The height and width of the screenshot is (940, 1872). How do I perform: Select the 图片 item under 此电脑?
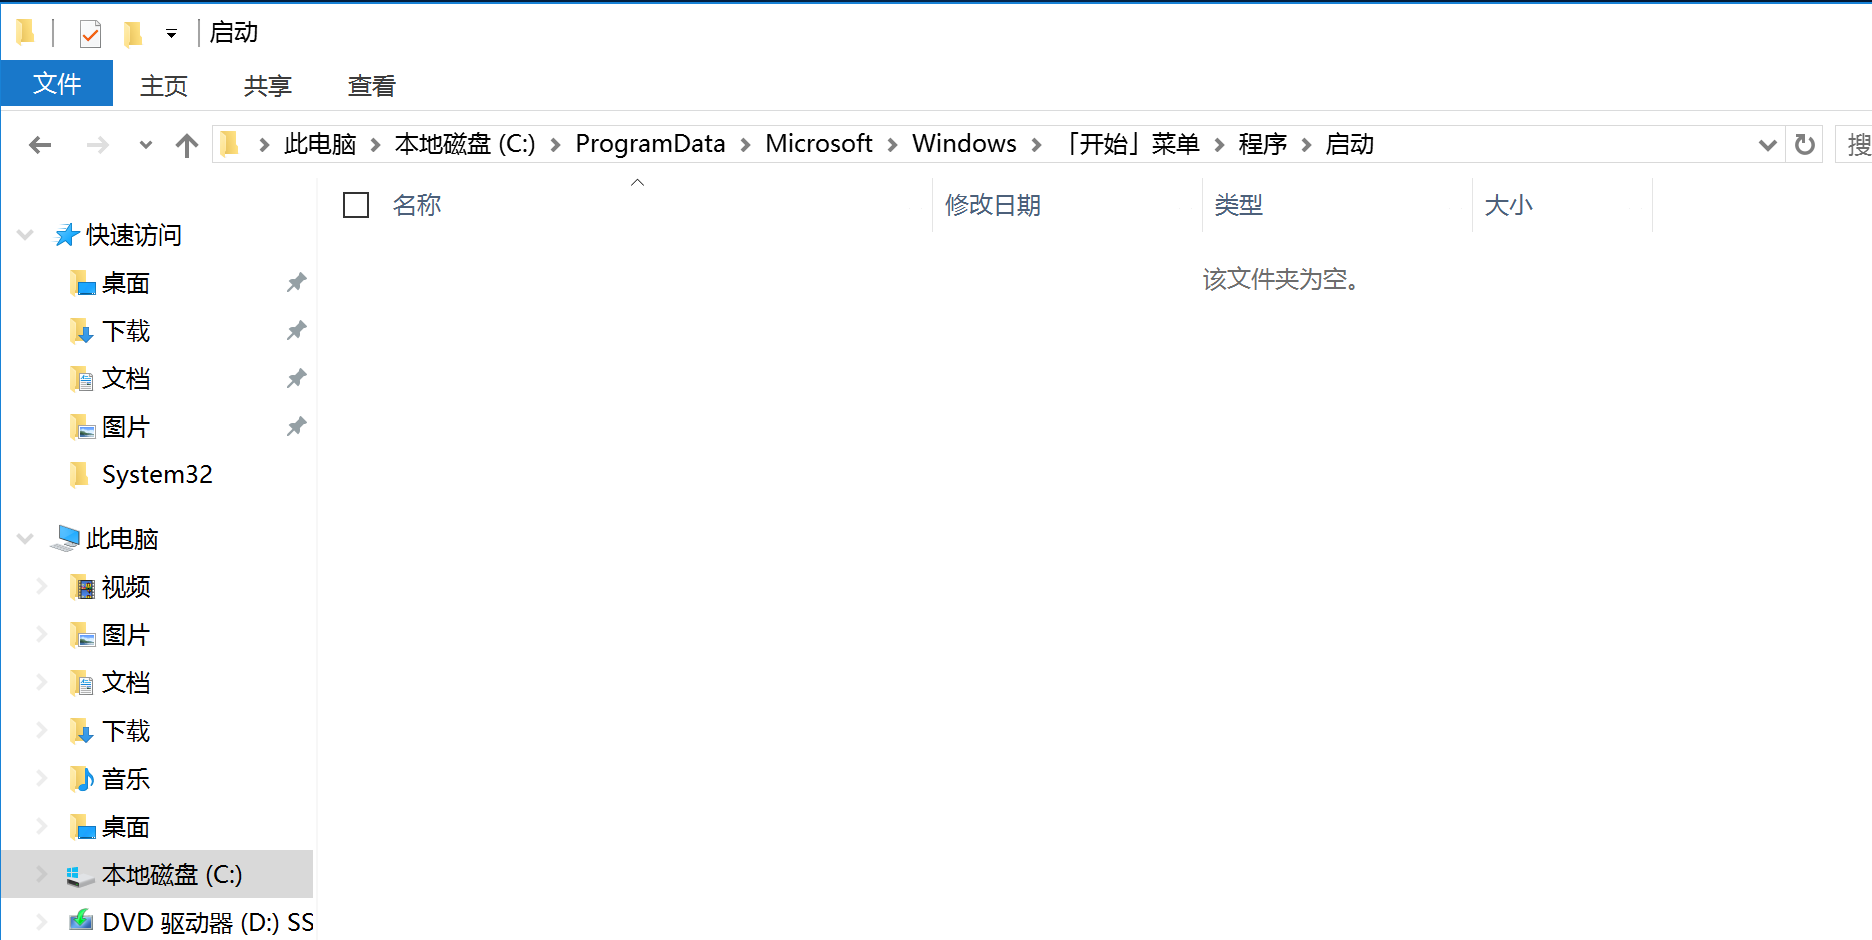pyautogui.click(x=126, y=634)
